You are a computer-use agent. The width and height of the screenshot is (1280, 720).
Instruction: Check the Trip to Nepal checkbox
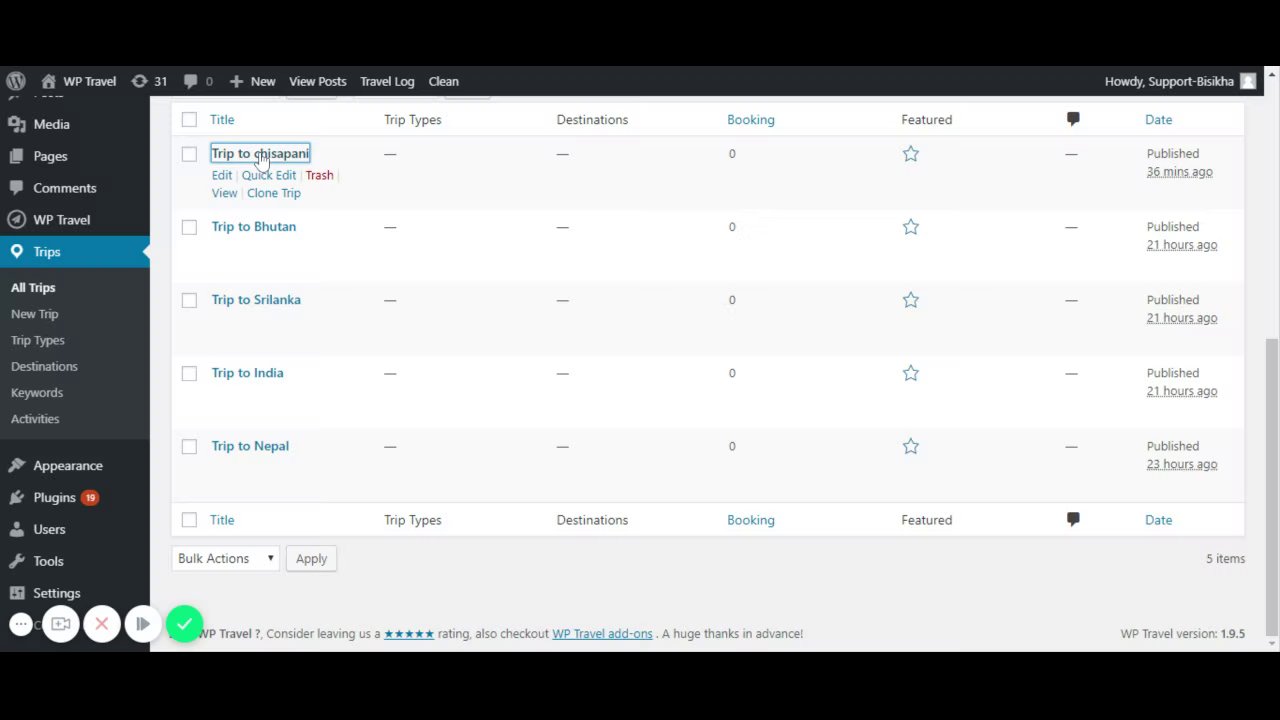point(189,446)
